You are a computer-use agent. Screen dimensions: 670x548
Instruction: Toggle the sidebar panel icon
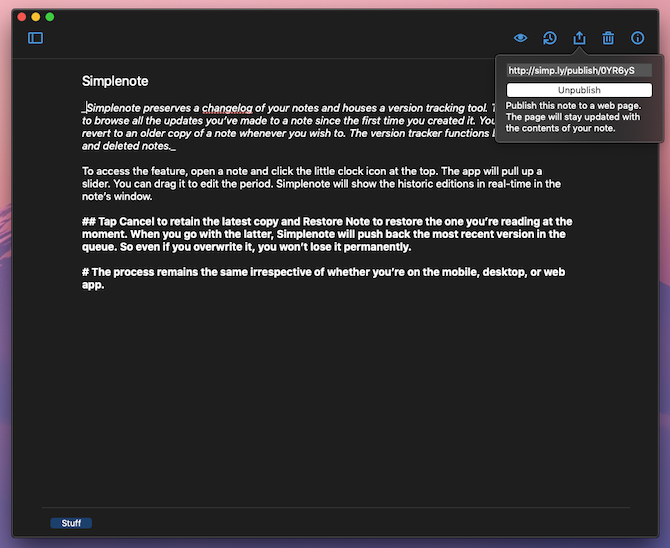click(35, 38)
